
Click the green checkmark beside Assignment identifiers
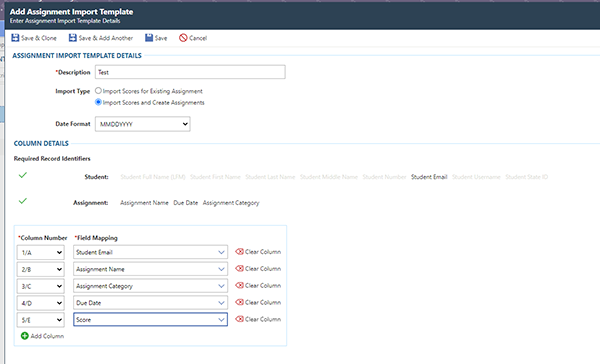(23, 201)
